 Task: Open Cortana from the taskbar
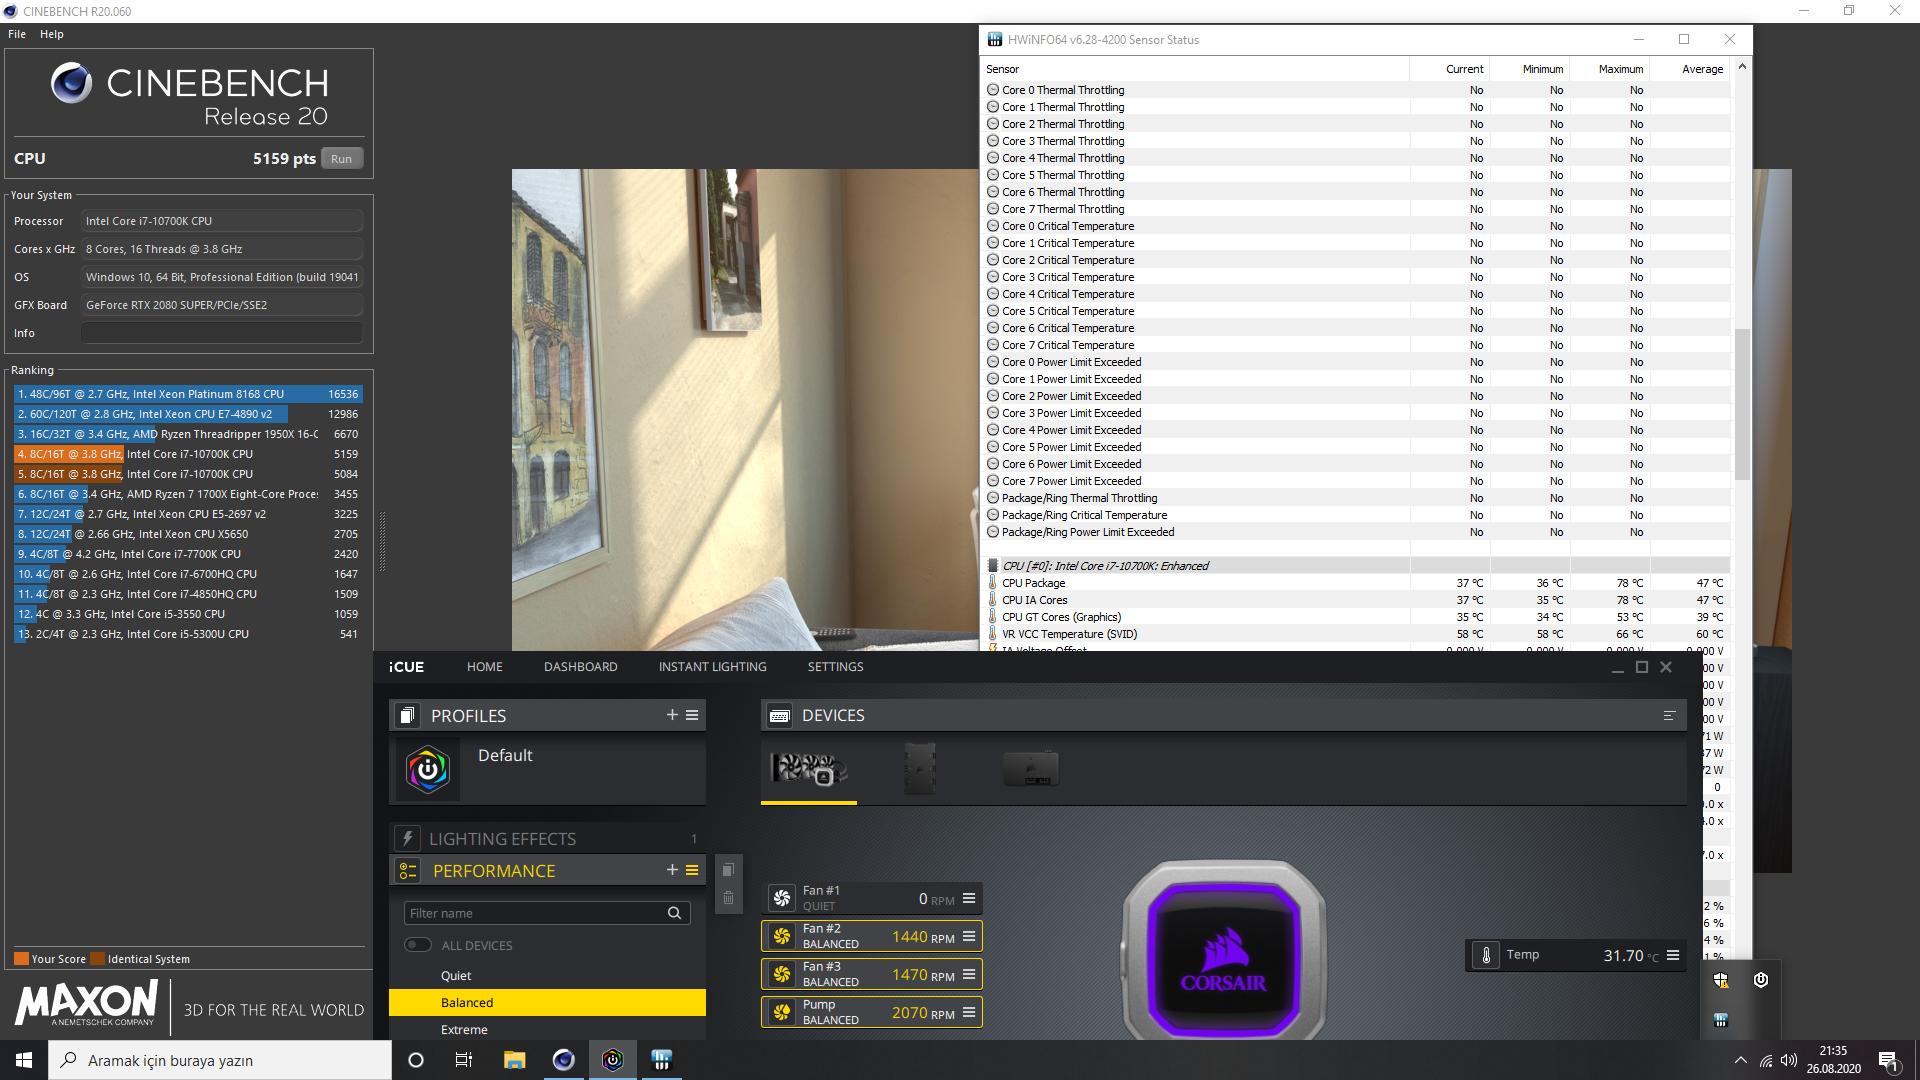[x=416, y=1060]
